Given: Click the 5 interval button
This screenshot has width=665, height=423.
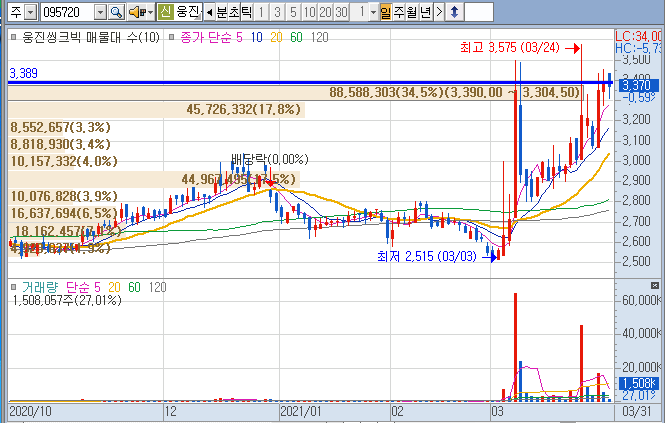Looking at the screenshot, I should coord(293,12).
